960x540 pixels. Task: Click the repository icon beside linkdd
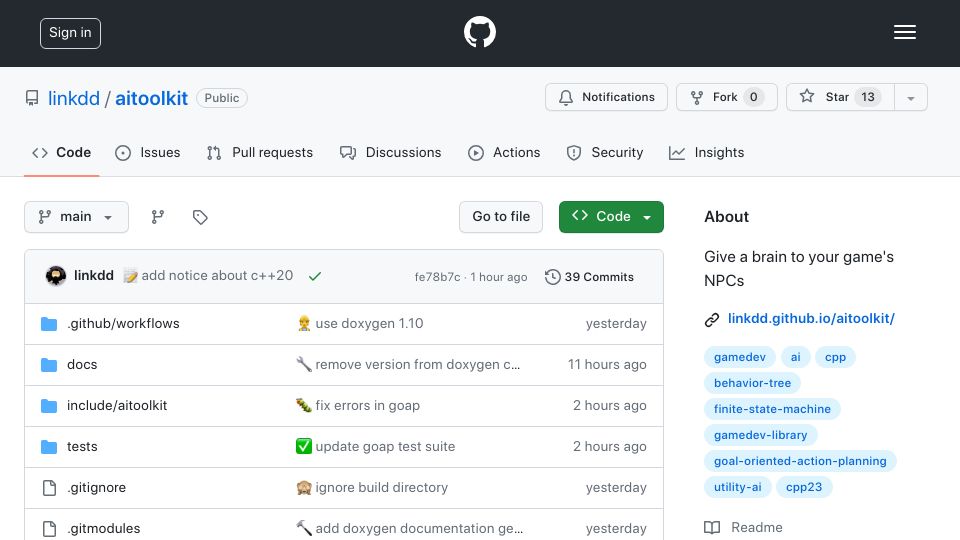click(x=32, y=98)
